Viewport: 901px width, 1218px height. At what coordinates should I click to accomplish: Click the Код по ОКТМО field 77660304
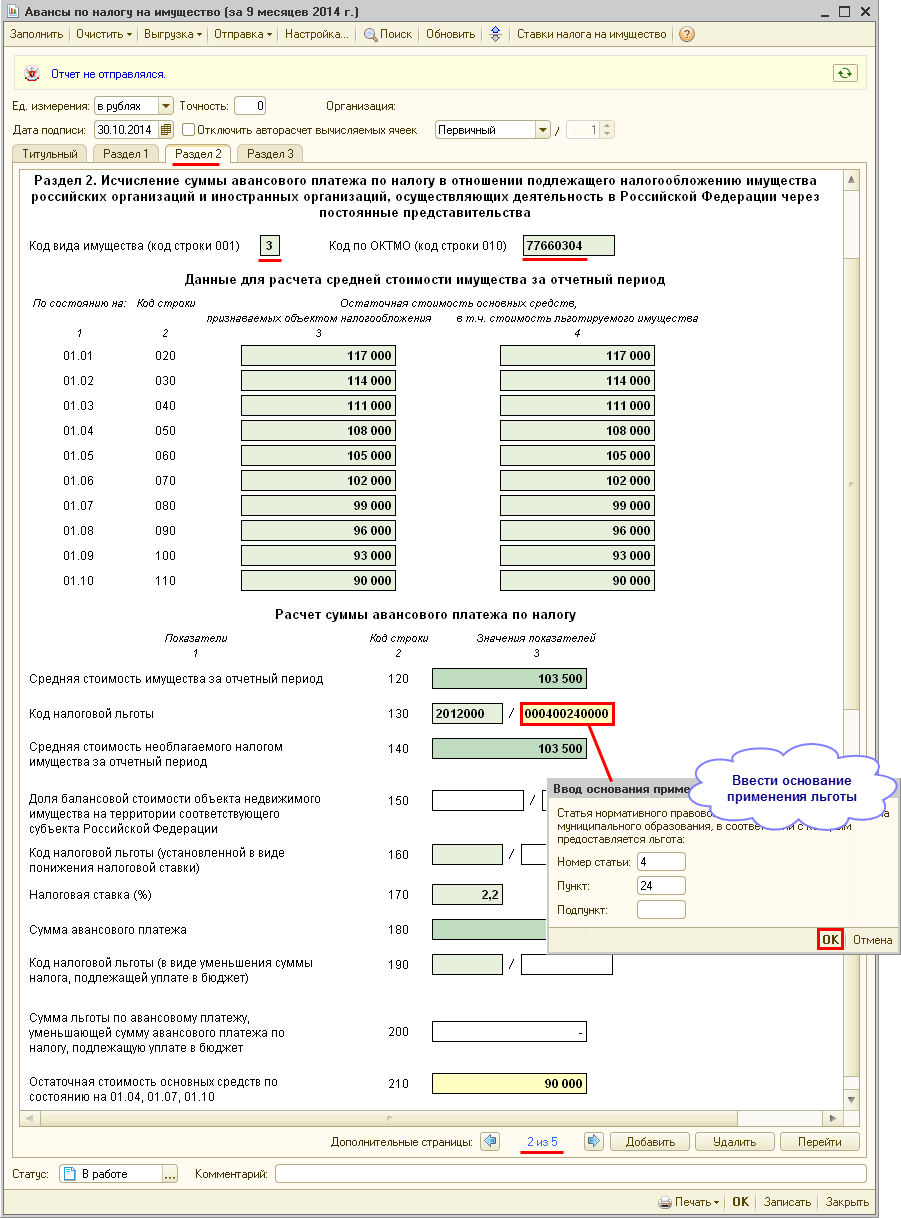tap(569, 245)
